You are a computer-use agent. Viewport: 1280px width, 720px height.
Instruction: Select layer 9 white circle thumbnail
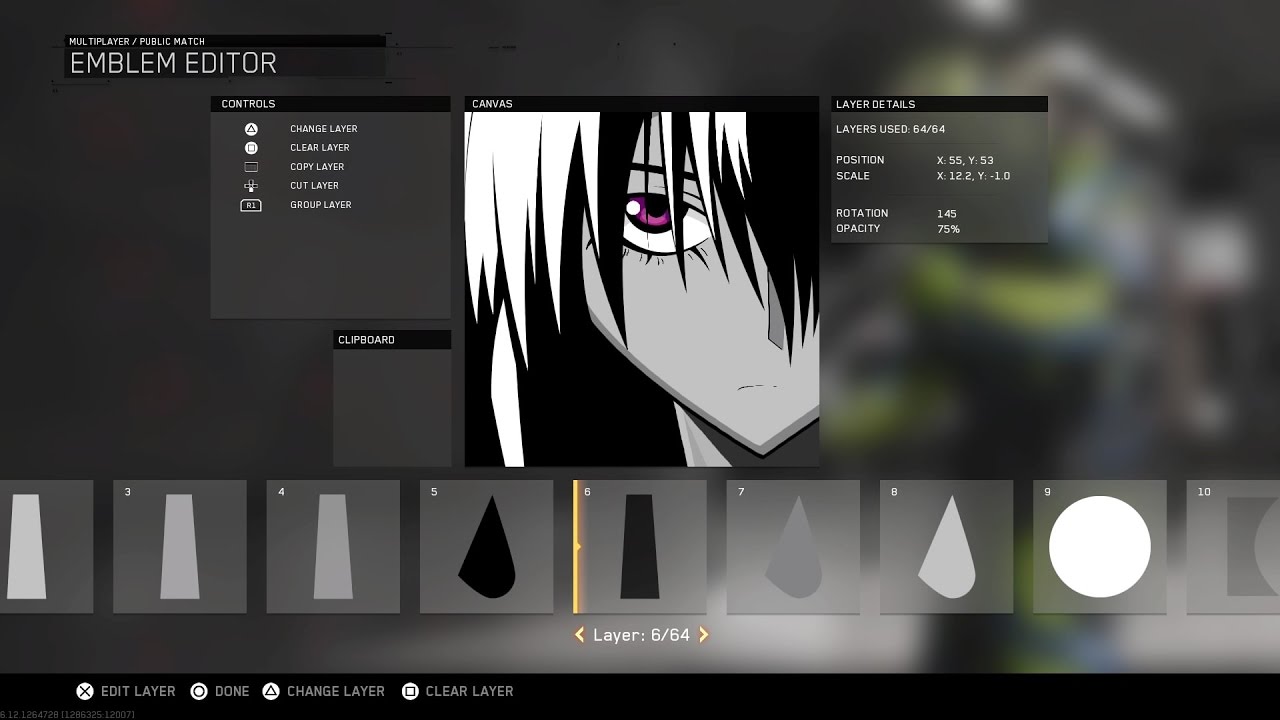click(1100, 547)
